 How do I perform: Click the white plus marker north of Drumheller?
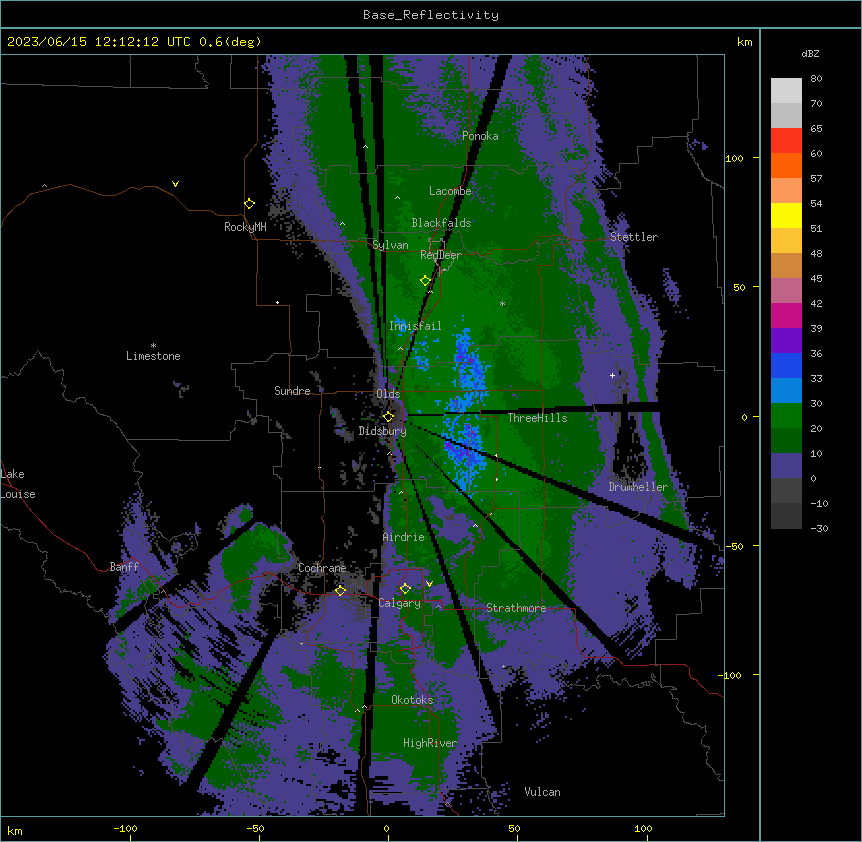click(x=612, y=375)
